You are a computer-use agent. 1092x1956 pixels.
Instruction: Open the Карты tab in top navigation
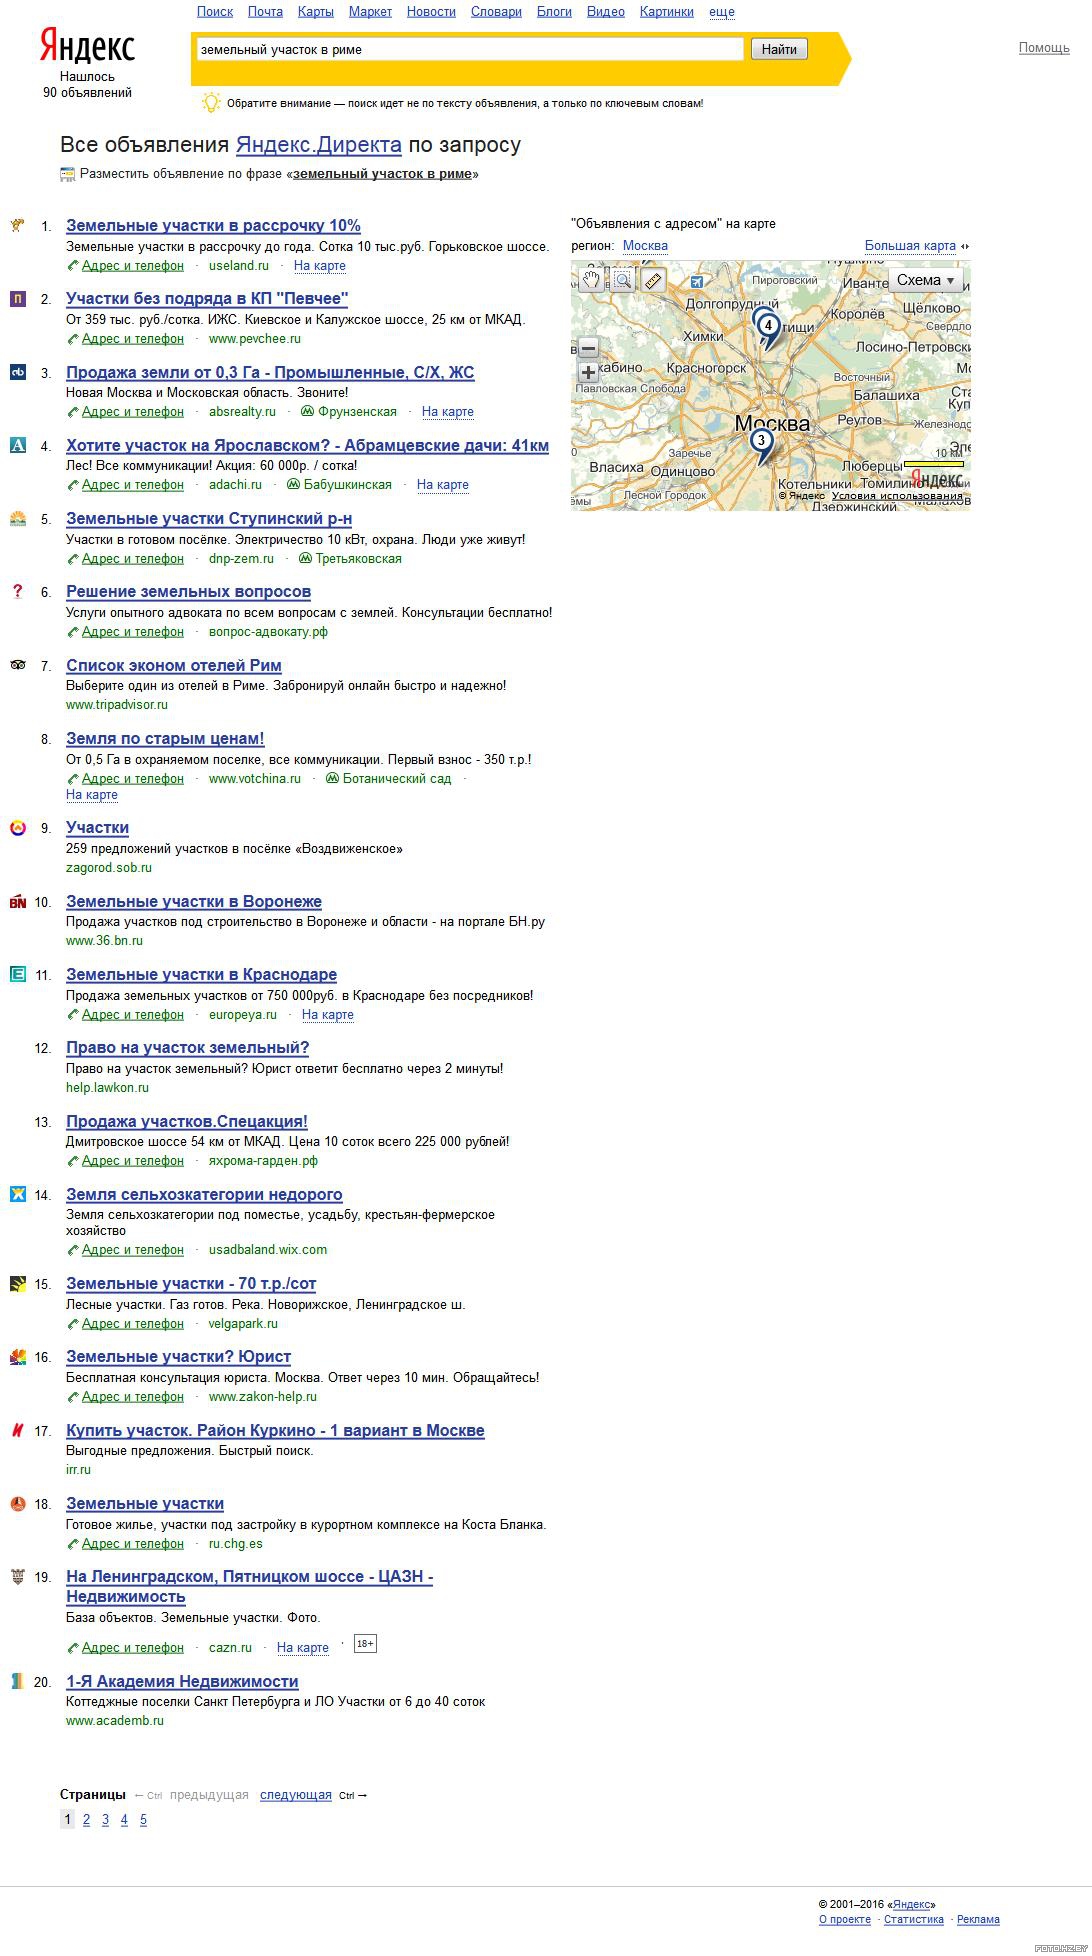pyautogui.click(x=316, y=12)
